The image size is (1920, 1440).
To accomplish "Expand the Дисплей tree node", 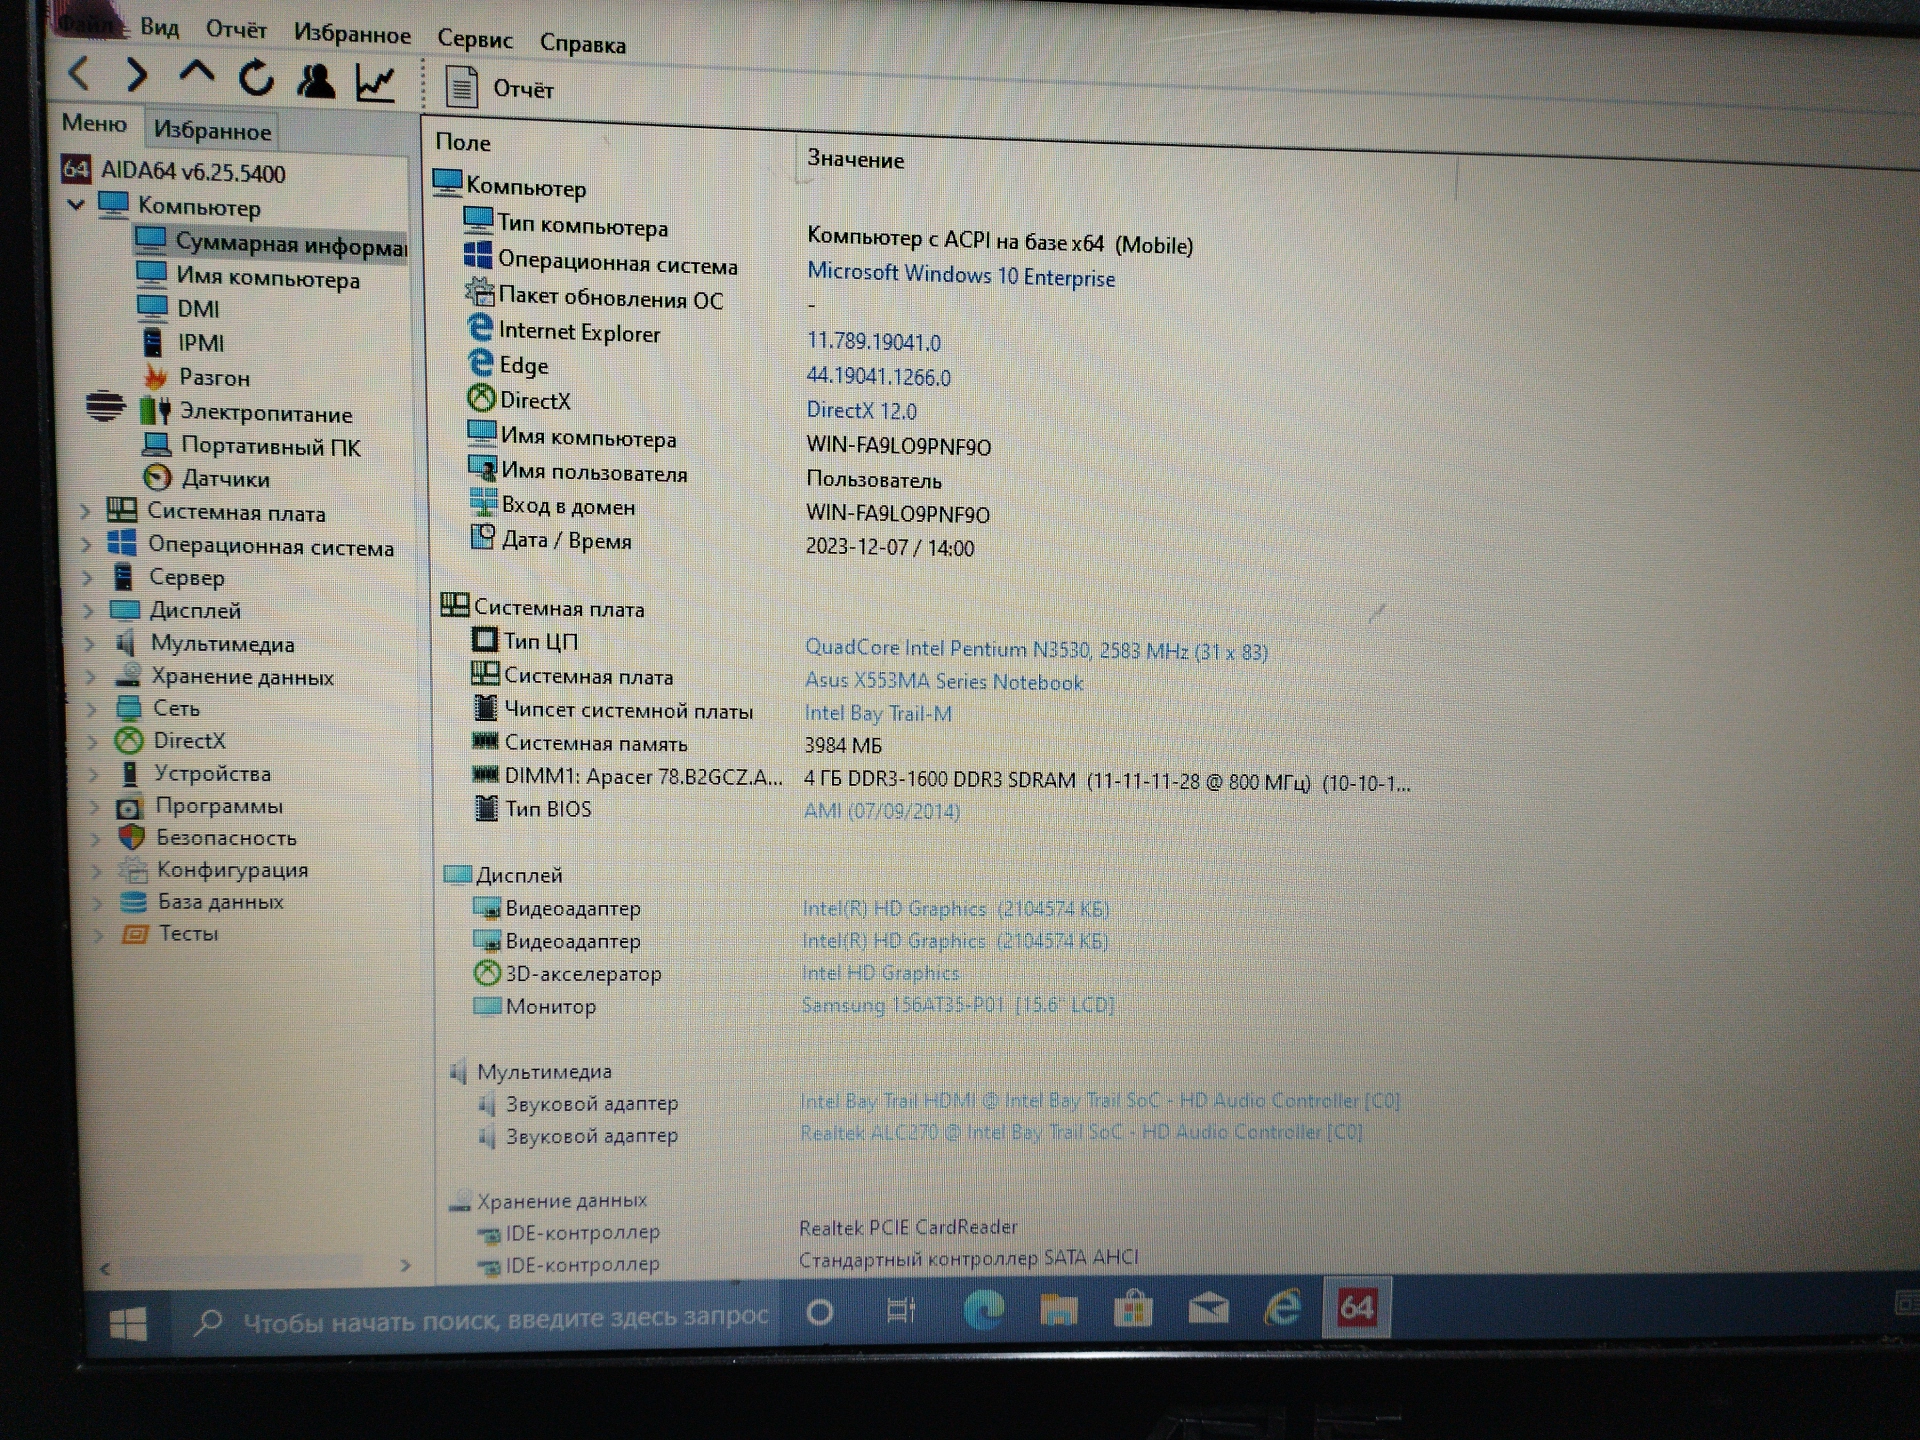I will pyautogui.click(x=89, y=610).
